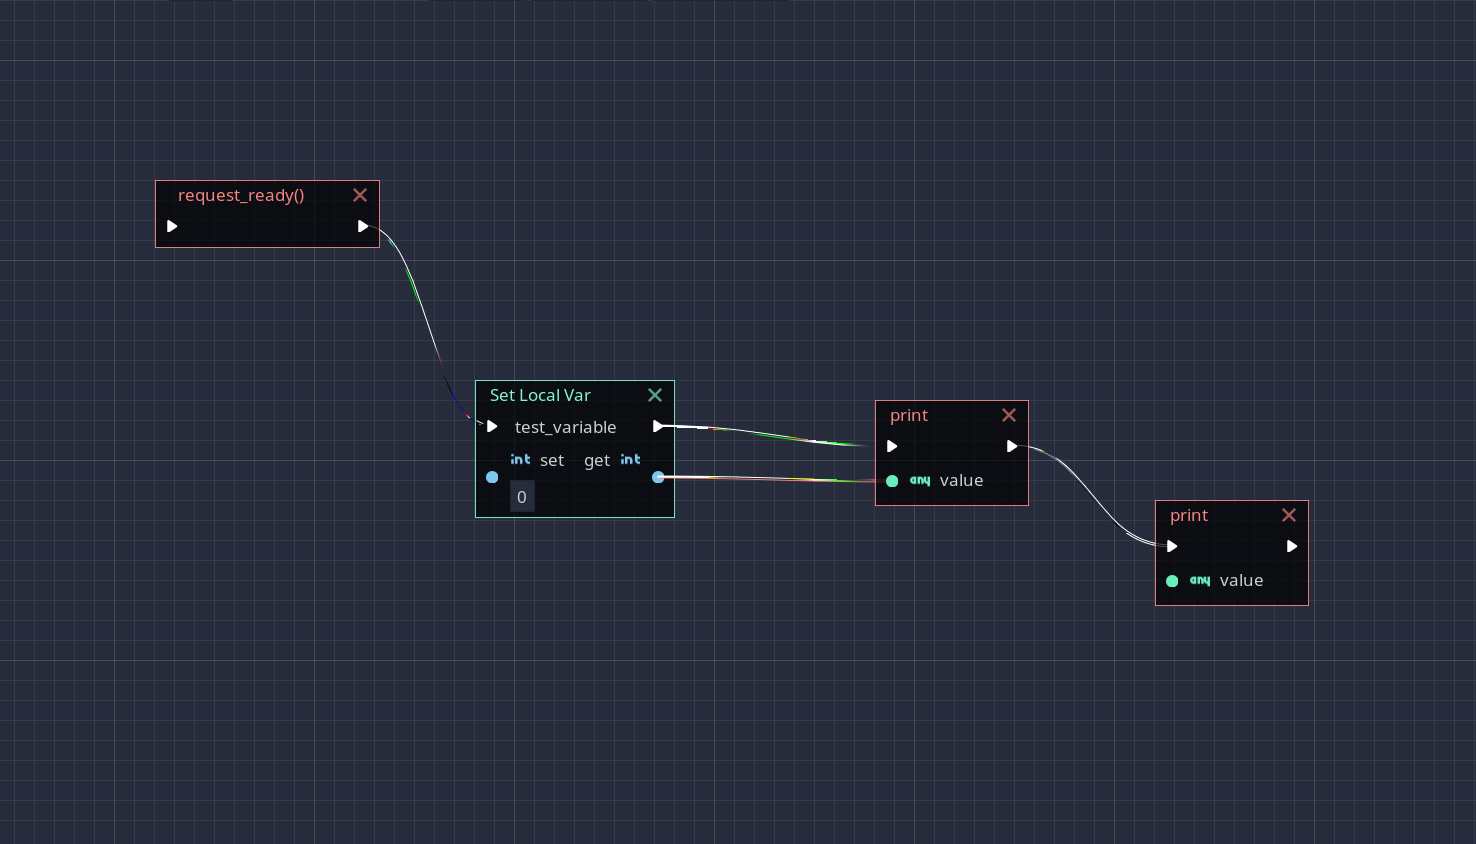The width and height of the screenshot is (1476, 844).
Task: Click the output execution pin of the first print
Action: coord(1012,446)
